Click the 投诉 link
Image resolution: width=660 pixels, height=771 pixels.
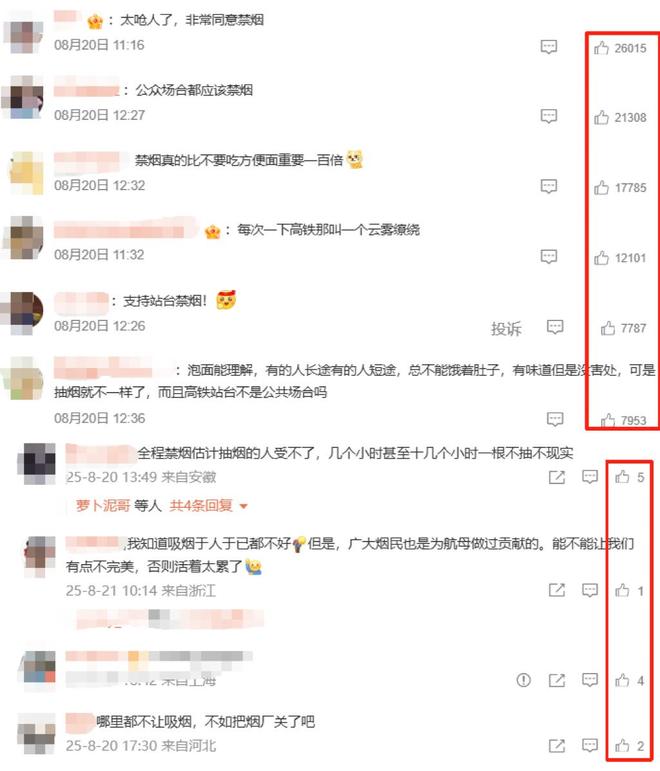pos(506,328)
